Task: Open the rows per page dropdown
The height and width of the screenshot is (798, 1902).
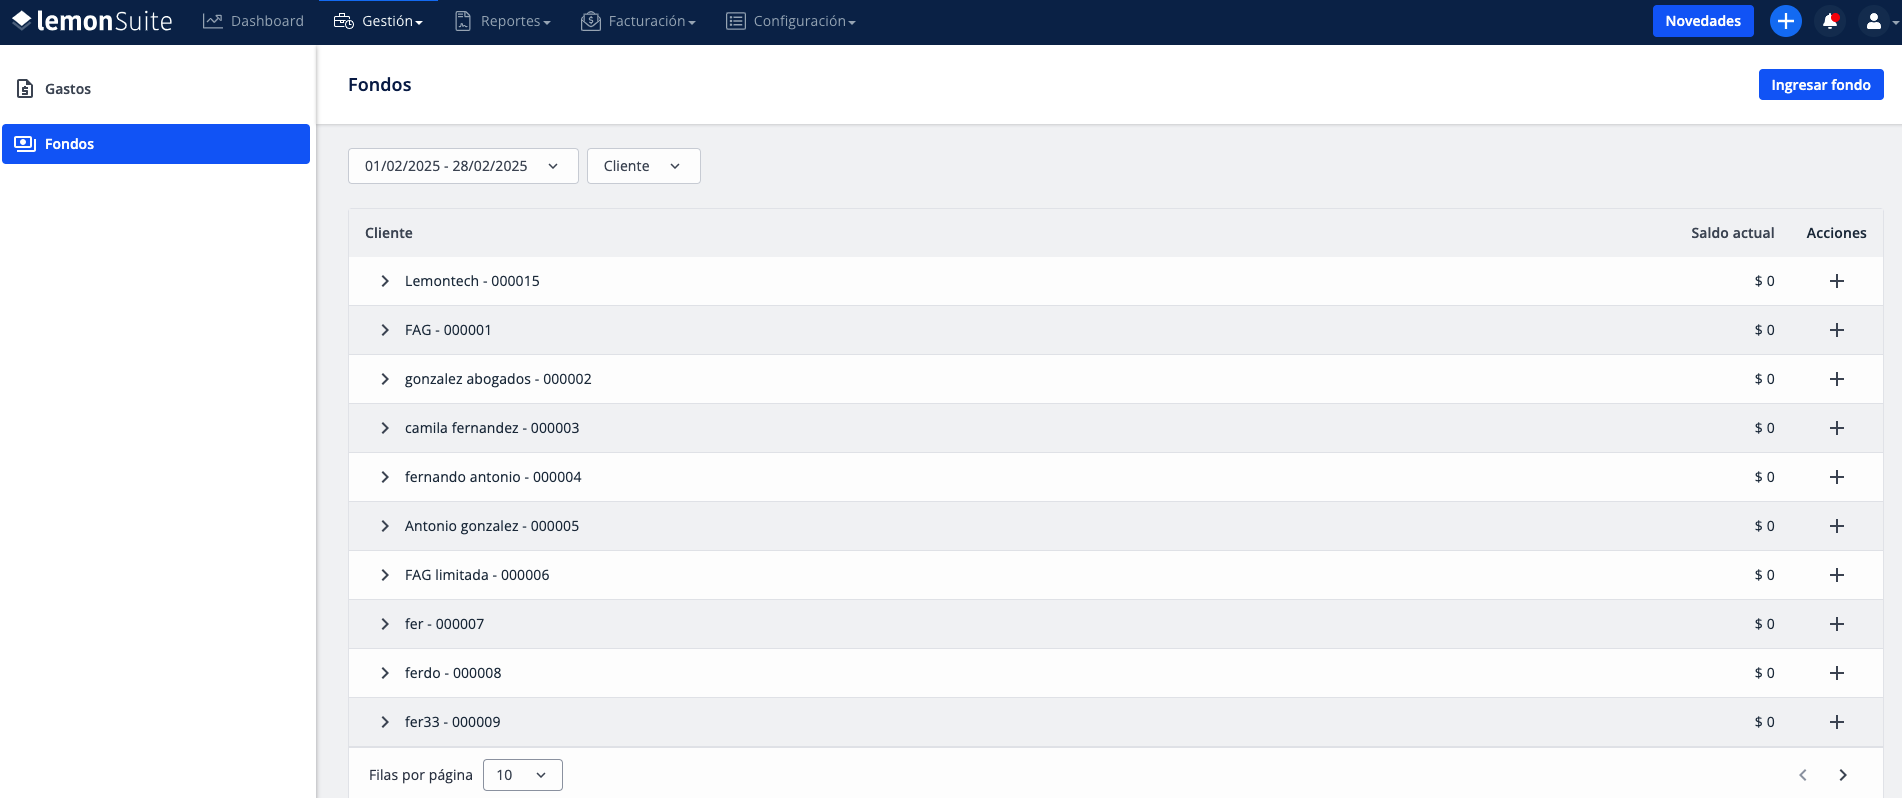Action: pos(522,775)
